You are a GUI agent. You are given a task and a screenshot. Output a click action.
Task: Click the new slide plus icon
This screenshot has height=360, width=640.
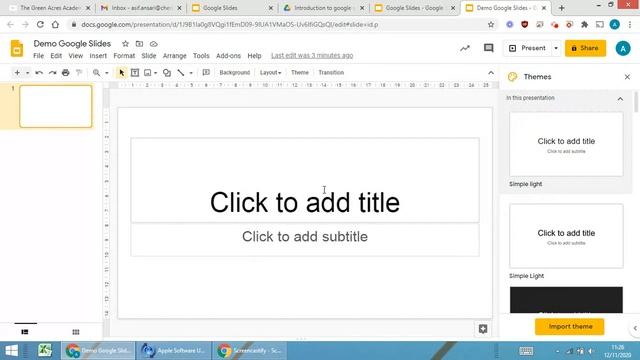[x=17, y=73]
